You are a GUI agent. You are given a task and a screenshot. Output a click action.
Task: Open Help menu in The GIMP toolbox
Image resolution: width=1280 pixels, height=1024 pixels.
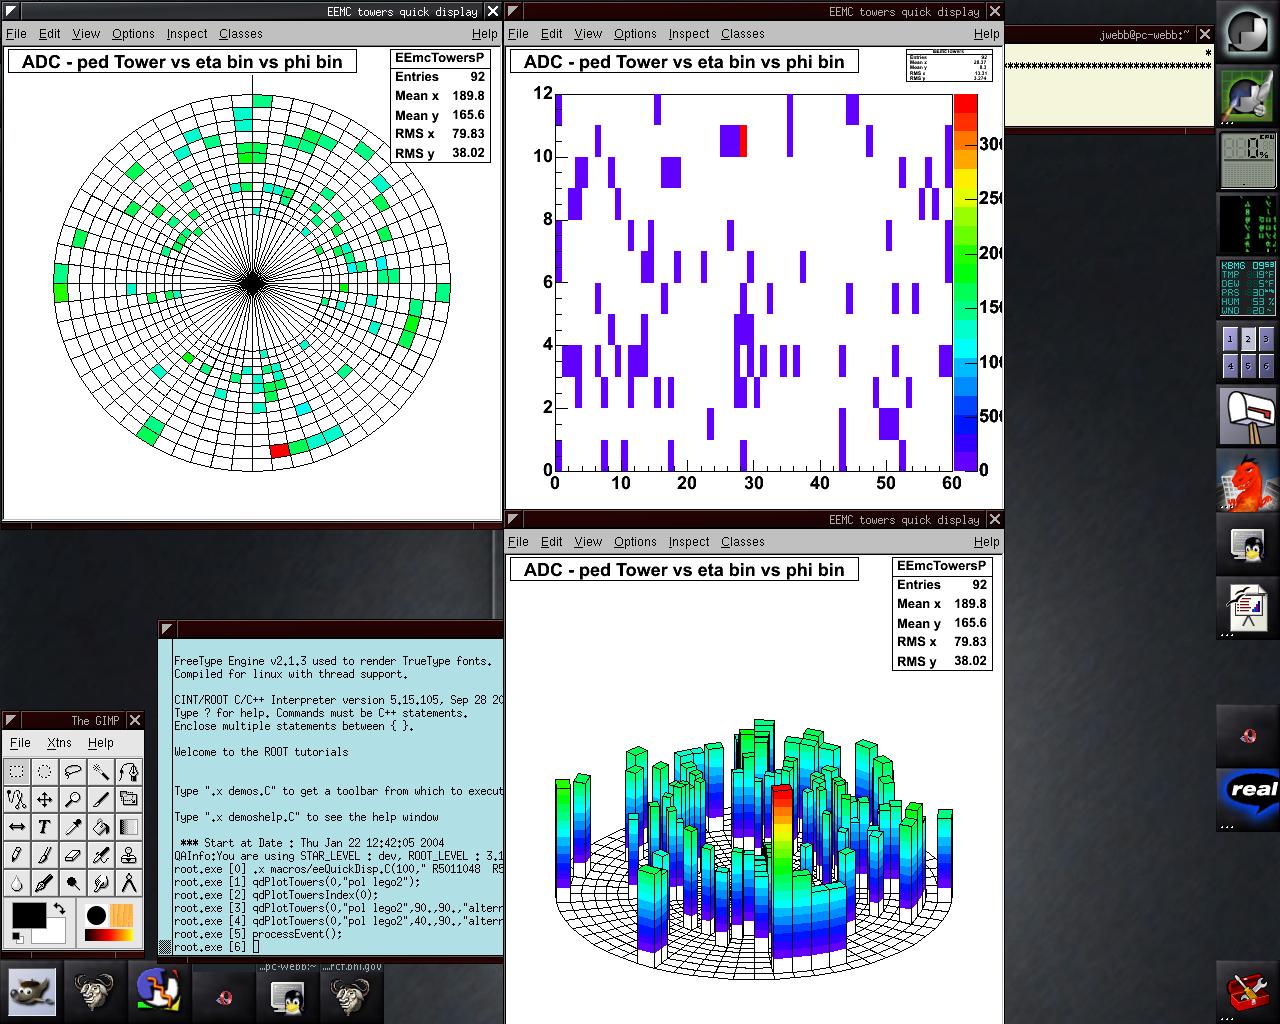(101, 743)
